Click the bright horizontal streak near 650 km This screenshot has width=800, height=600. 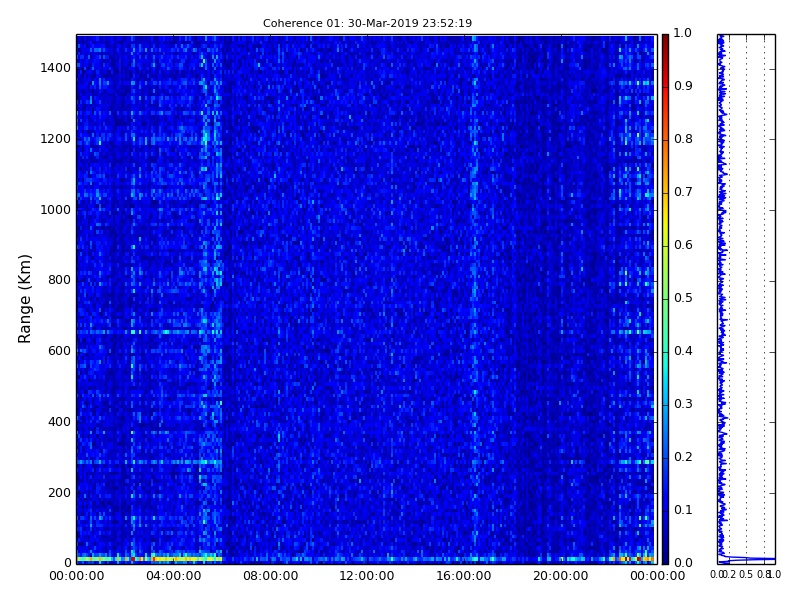149,332
